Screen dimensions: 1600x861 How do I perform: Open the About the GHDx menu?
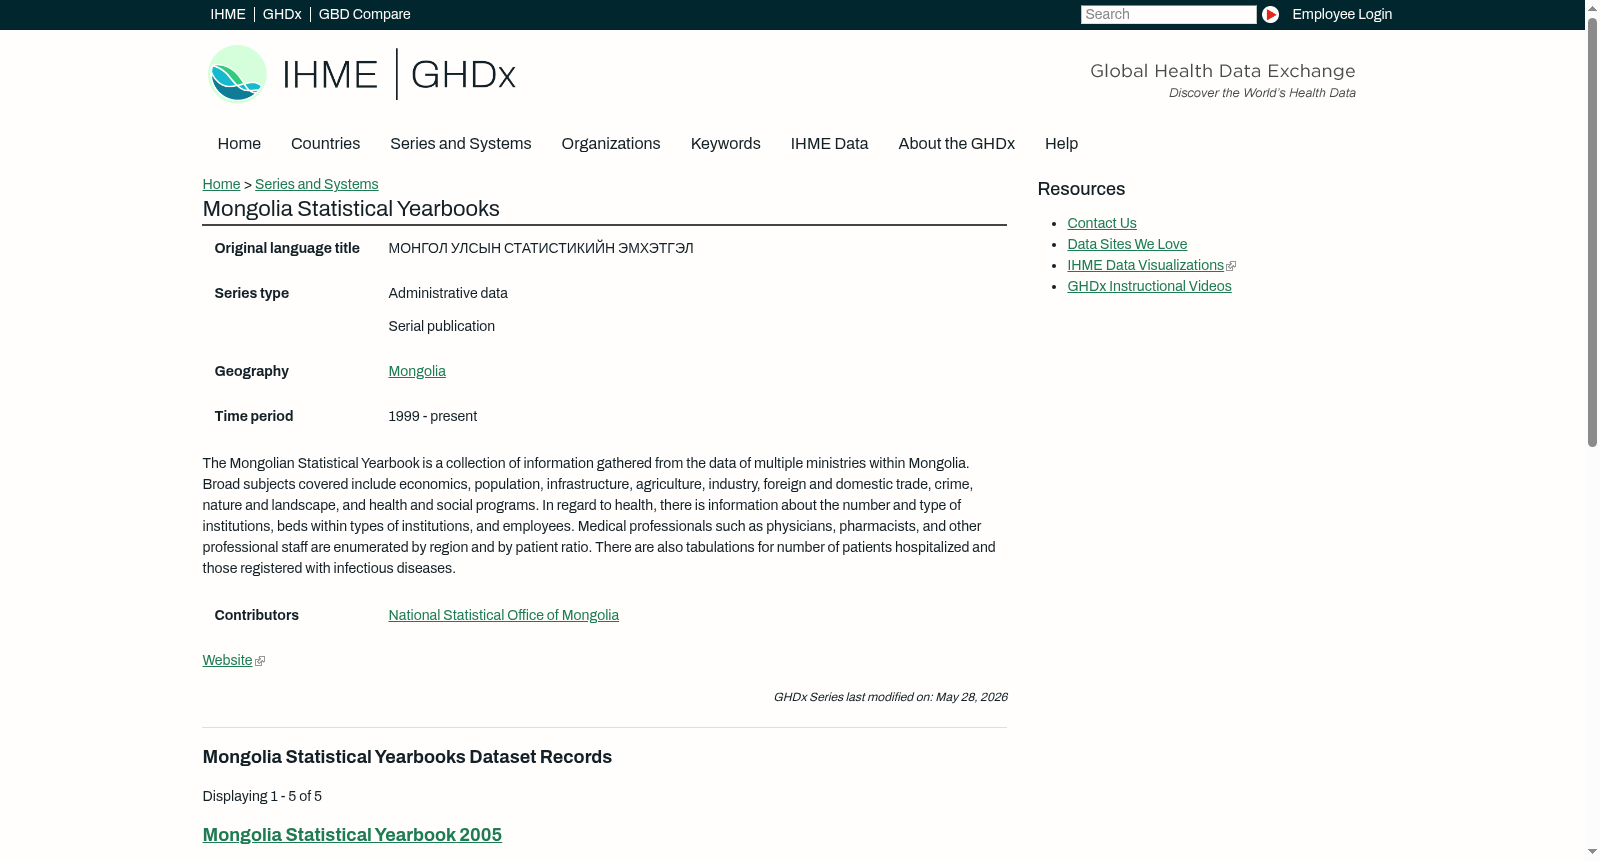[x=956, y=144]
